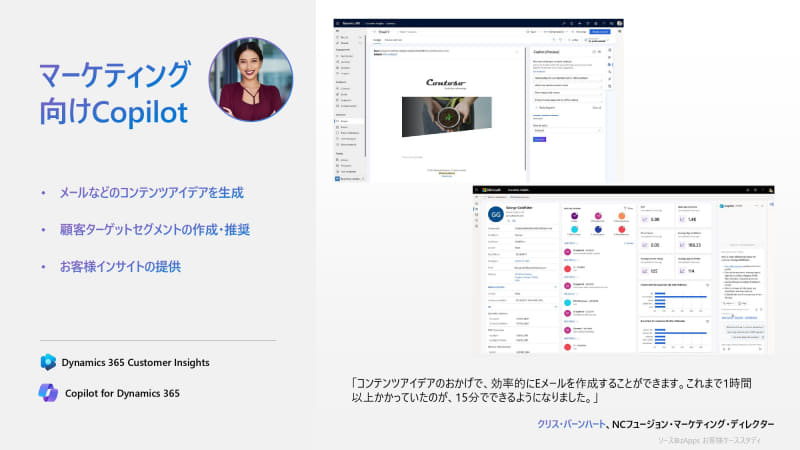Image resolution: width=800 pixels, height=450 pixels.
Task: Select the purple activity-type circle icon
Action: [x=574, y=216]
